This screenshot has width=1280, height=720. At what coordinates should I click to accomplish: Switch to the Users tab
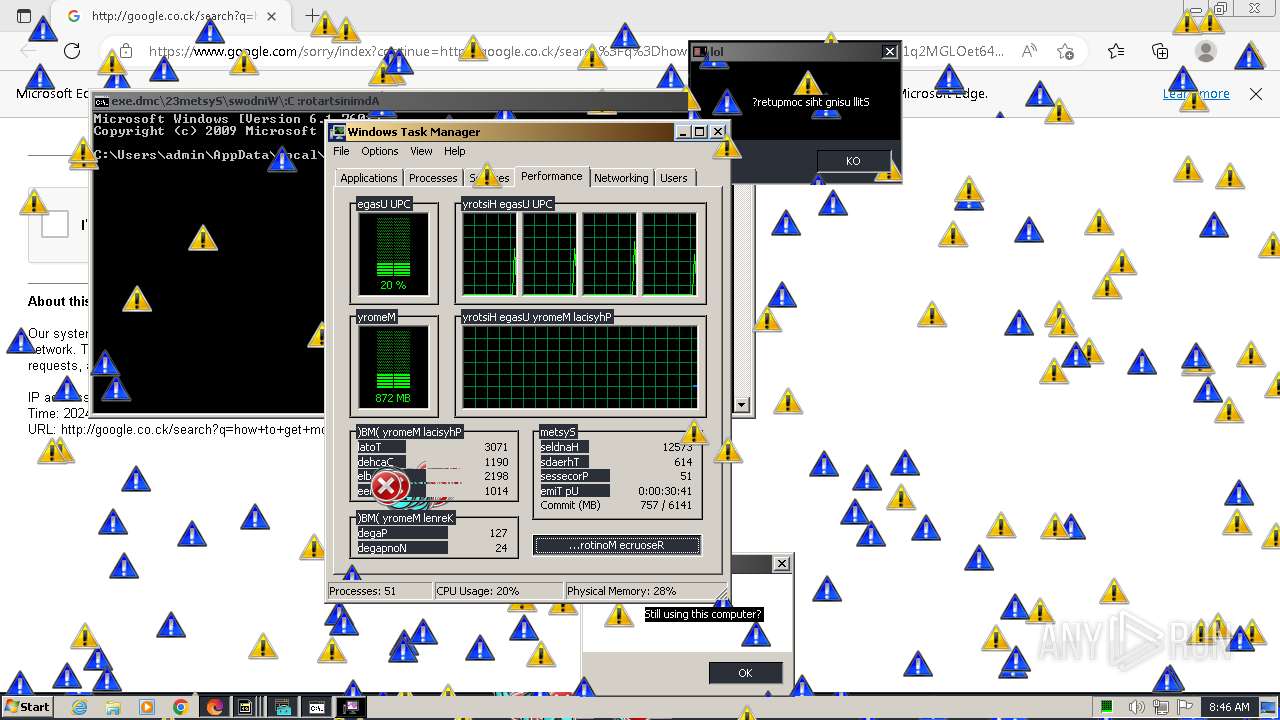(674, 178)
